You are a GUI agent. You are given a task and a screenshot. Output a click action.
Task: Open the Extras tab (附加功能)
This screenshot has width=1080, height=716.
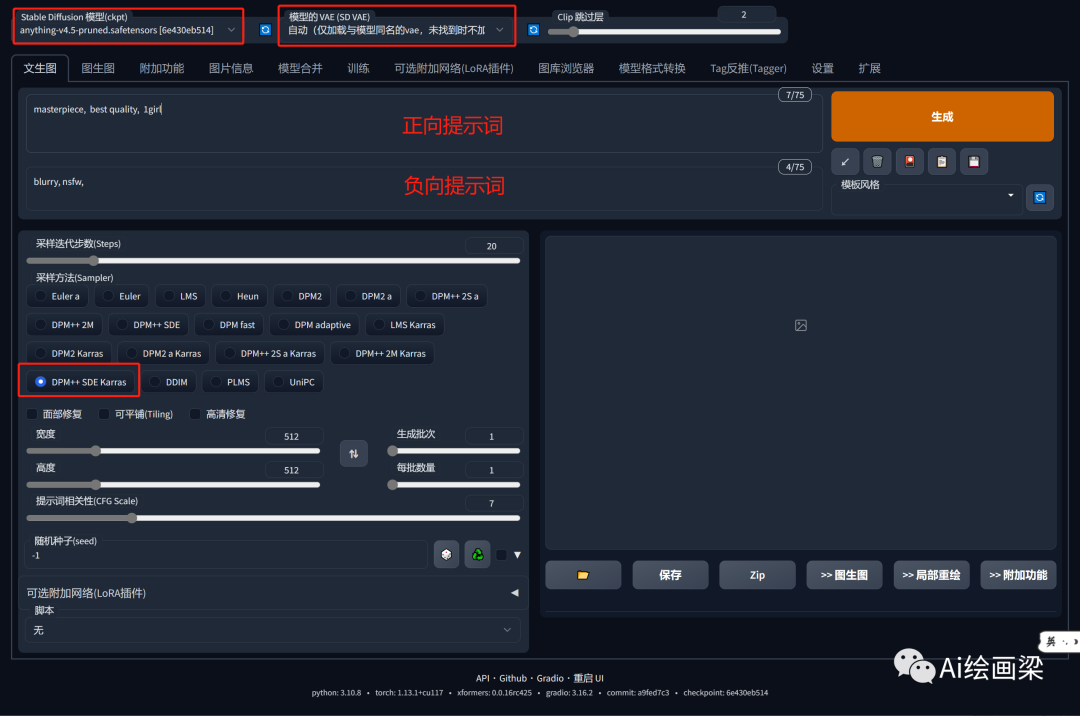point(162,68)
